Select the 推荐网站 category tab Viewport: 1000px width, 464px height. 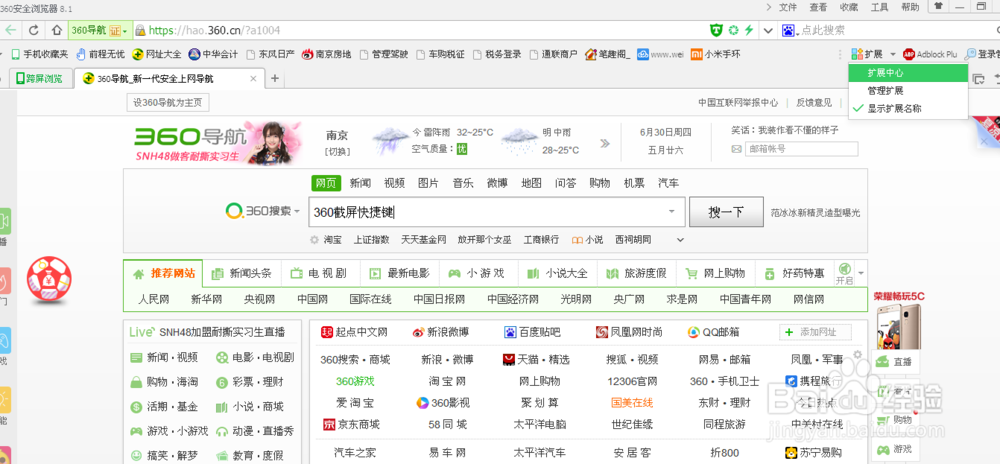point(163,273)
